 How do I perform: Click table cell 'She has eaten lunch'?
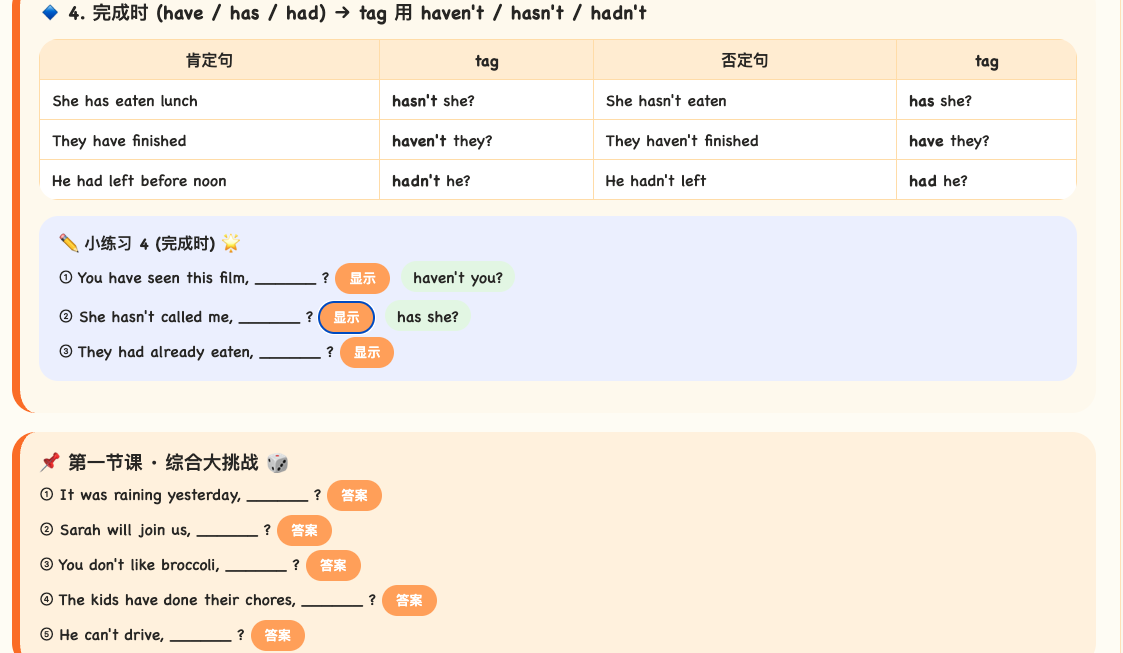point(209,100)
